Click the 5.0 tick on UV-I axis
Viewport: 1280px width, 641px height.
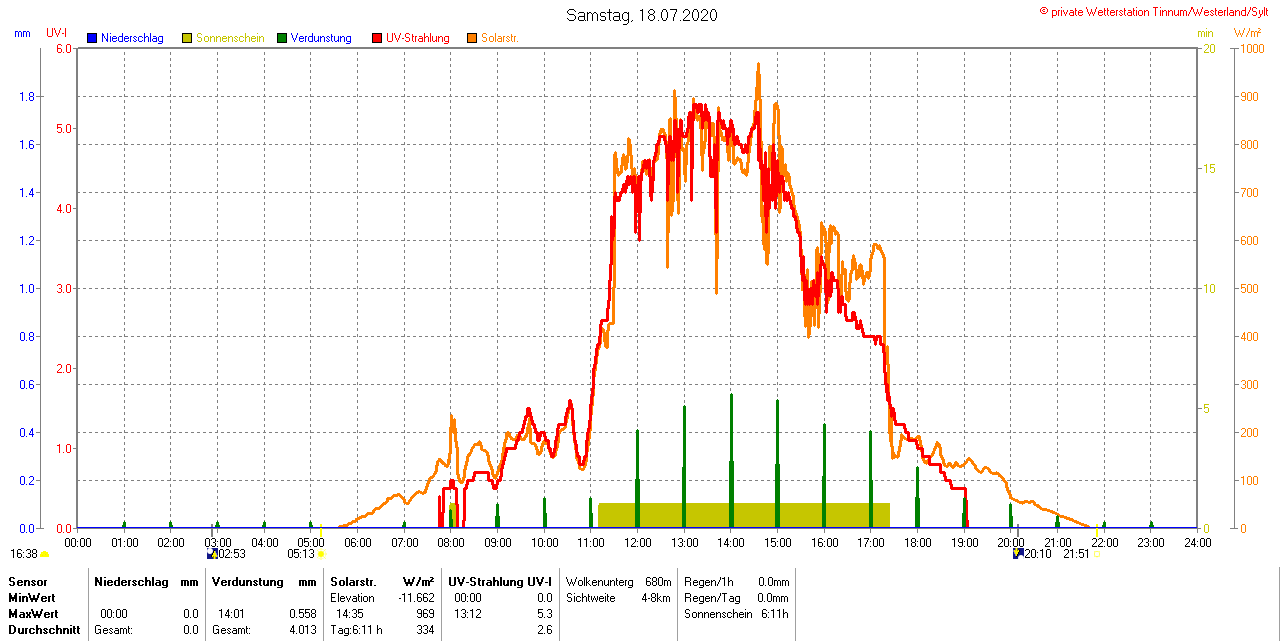click(64, 128)
